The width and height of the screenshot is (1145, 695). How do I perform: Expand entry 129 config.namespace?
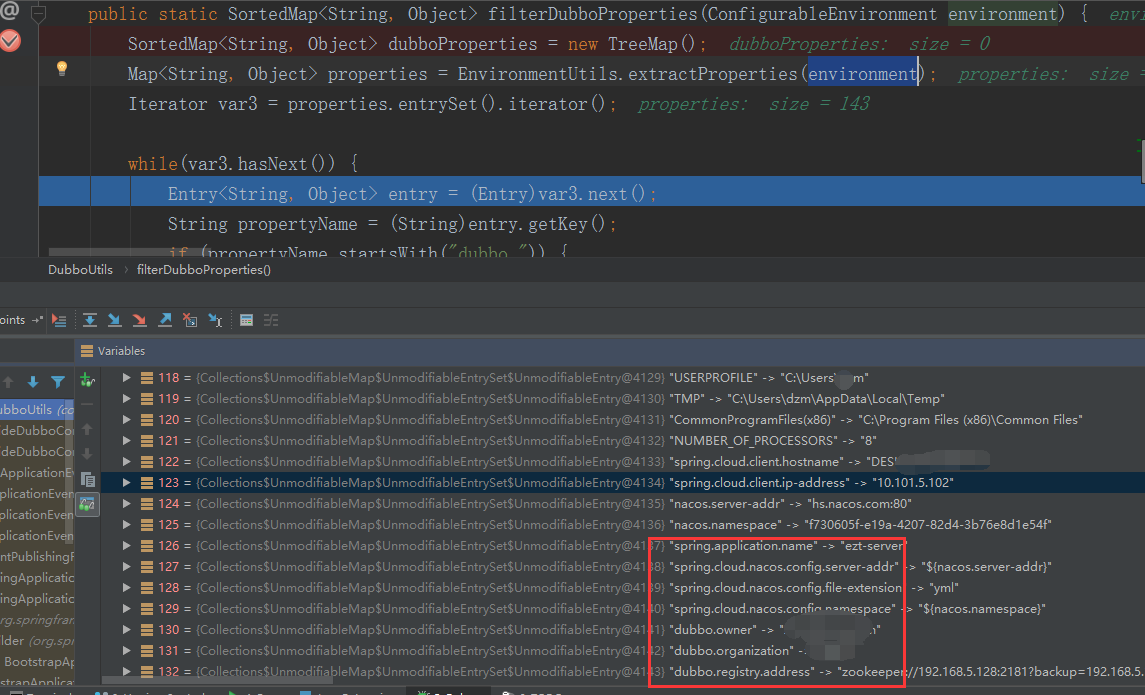[x=126, y=609]
